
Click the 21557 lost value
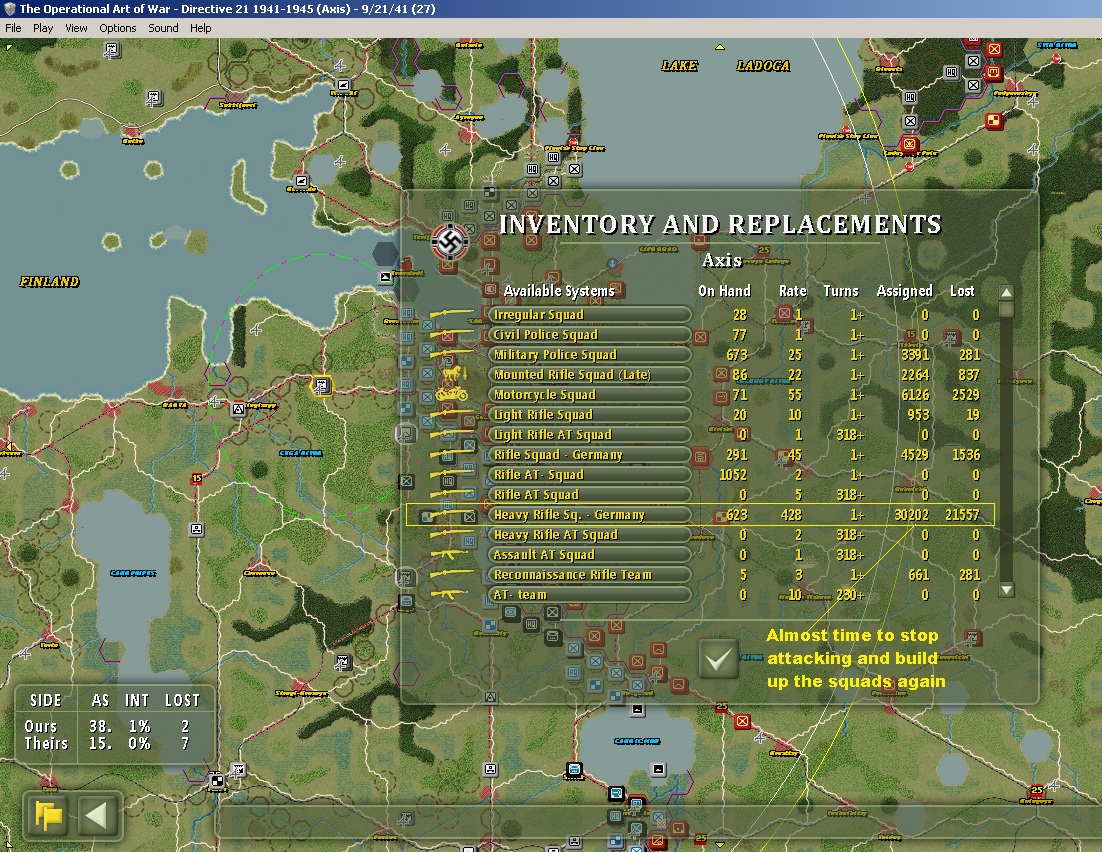[962, 515]
